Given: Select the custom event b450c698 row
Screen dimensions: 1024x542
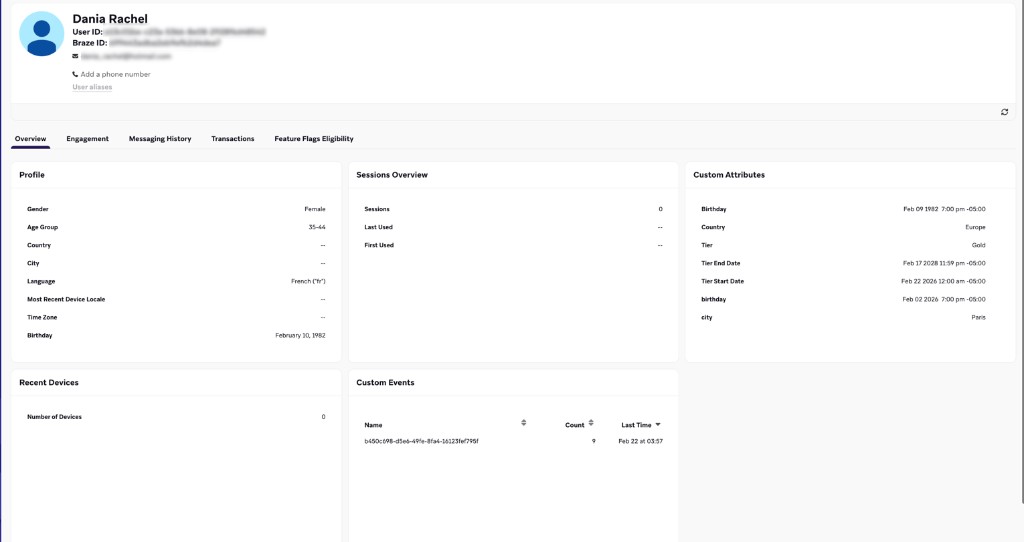Looking at the screenshot, I should 421,441.
